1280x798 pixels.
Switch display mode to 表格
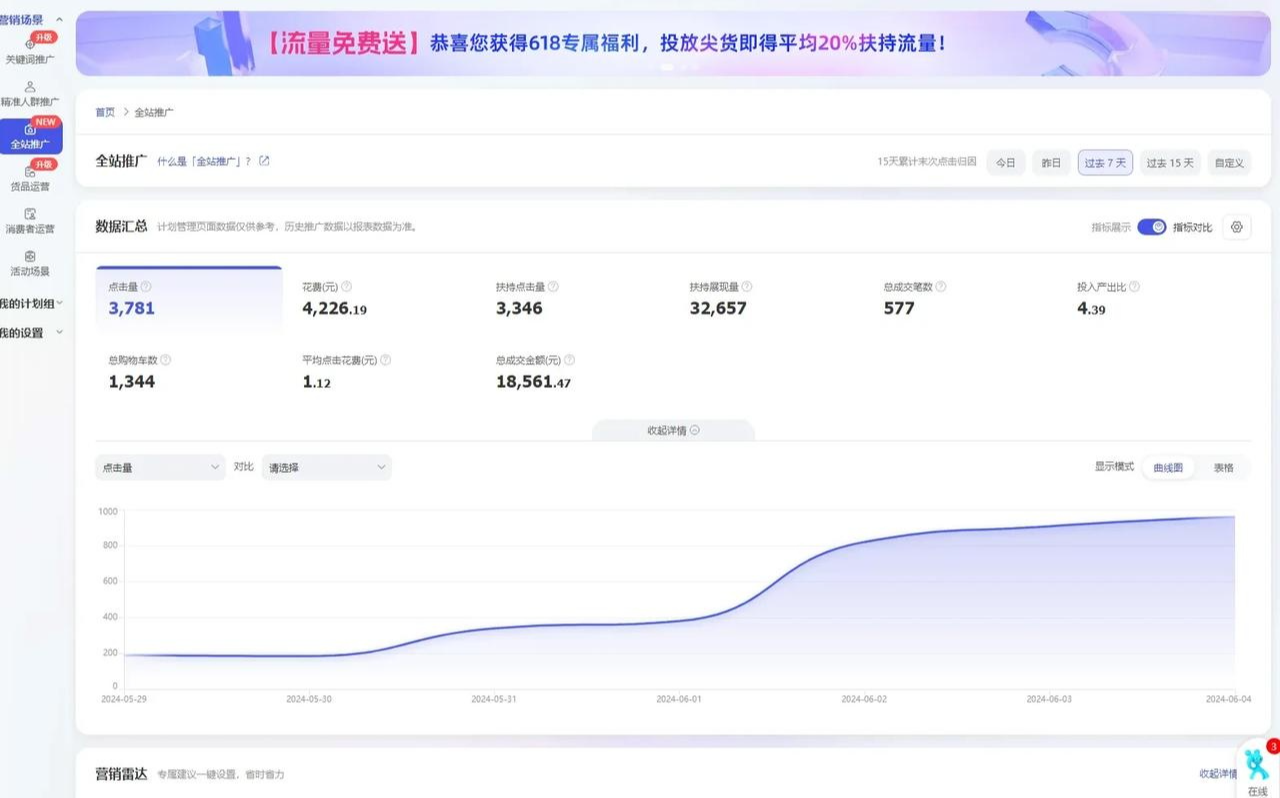pos(1223,467)
